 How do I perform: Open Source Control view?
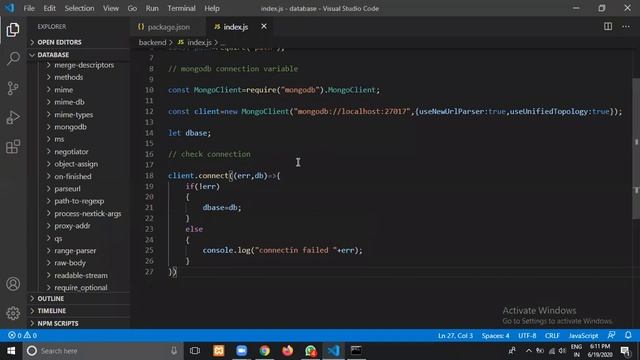(13, 88)
